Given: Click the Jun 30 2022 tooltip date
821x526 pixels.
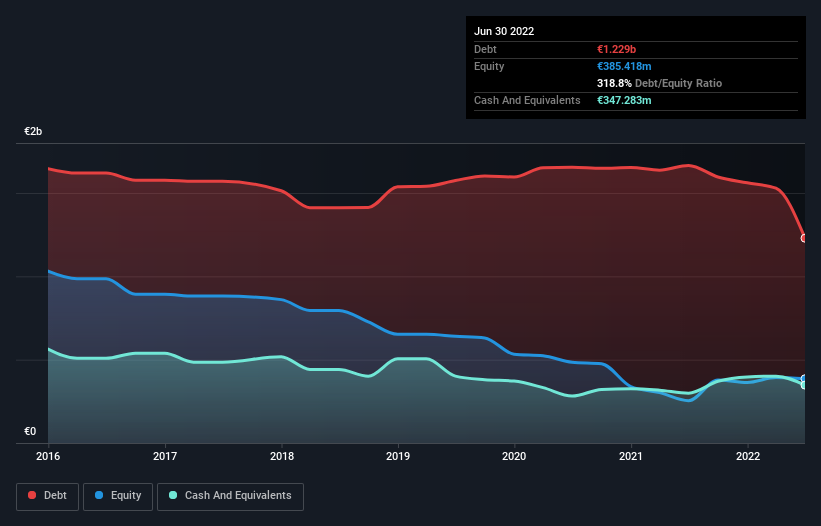Looking at the screenshot, I should (x=504, y=31).
